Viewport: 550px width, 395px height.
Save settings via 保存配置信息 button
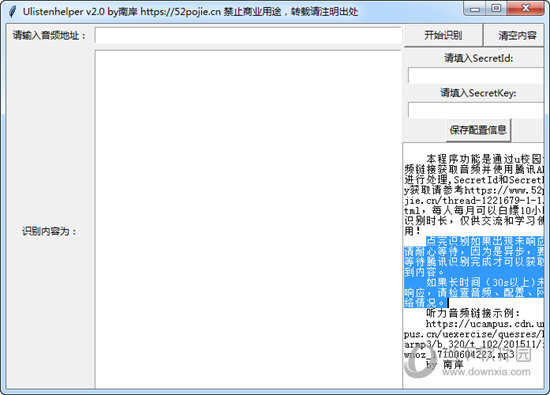pos(478,130)
